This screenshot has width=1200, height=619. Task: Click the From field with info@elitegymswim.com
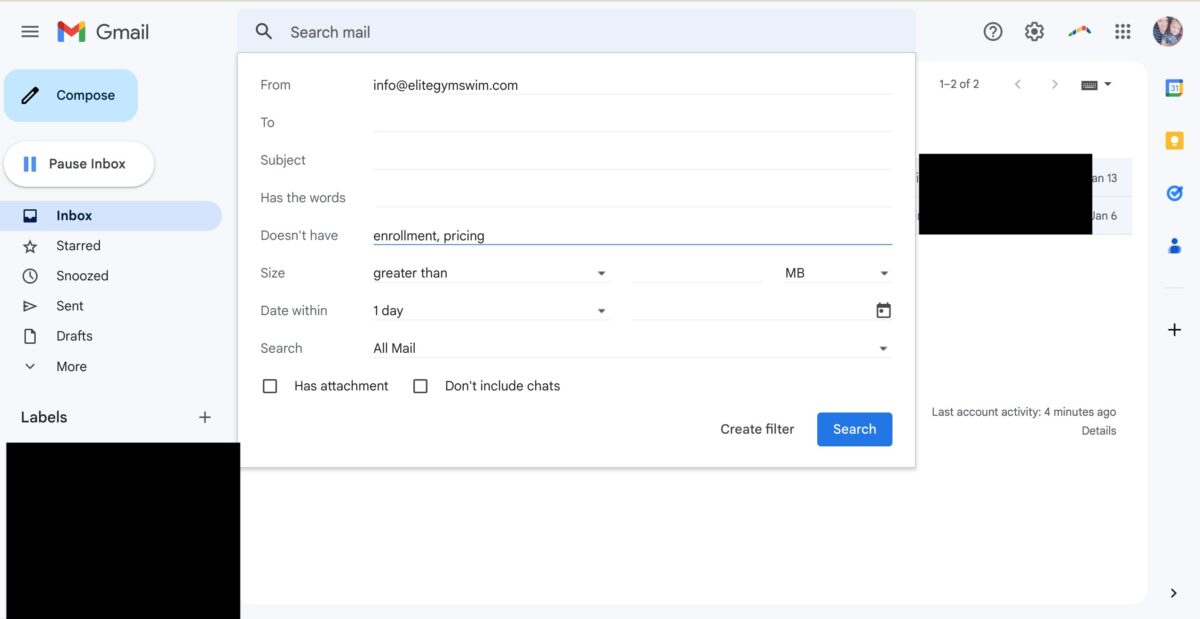pyautogui.click(x=632, y=85)
